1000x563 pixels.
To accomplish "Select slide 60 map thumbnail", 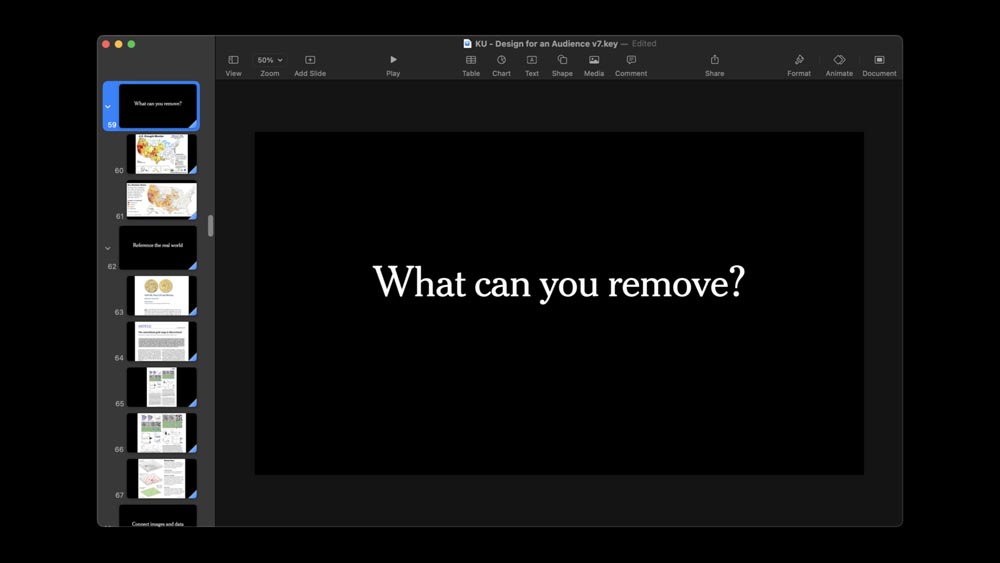I will (161, 154).
